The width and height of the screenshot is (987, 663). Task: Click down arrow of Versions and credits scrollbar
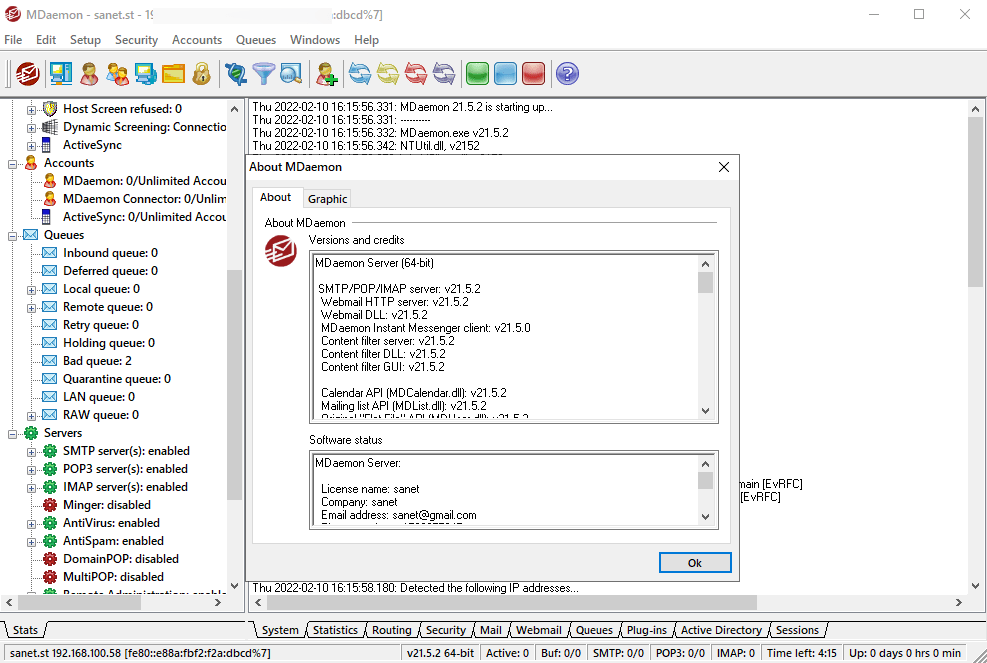(x=705, y=411)
